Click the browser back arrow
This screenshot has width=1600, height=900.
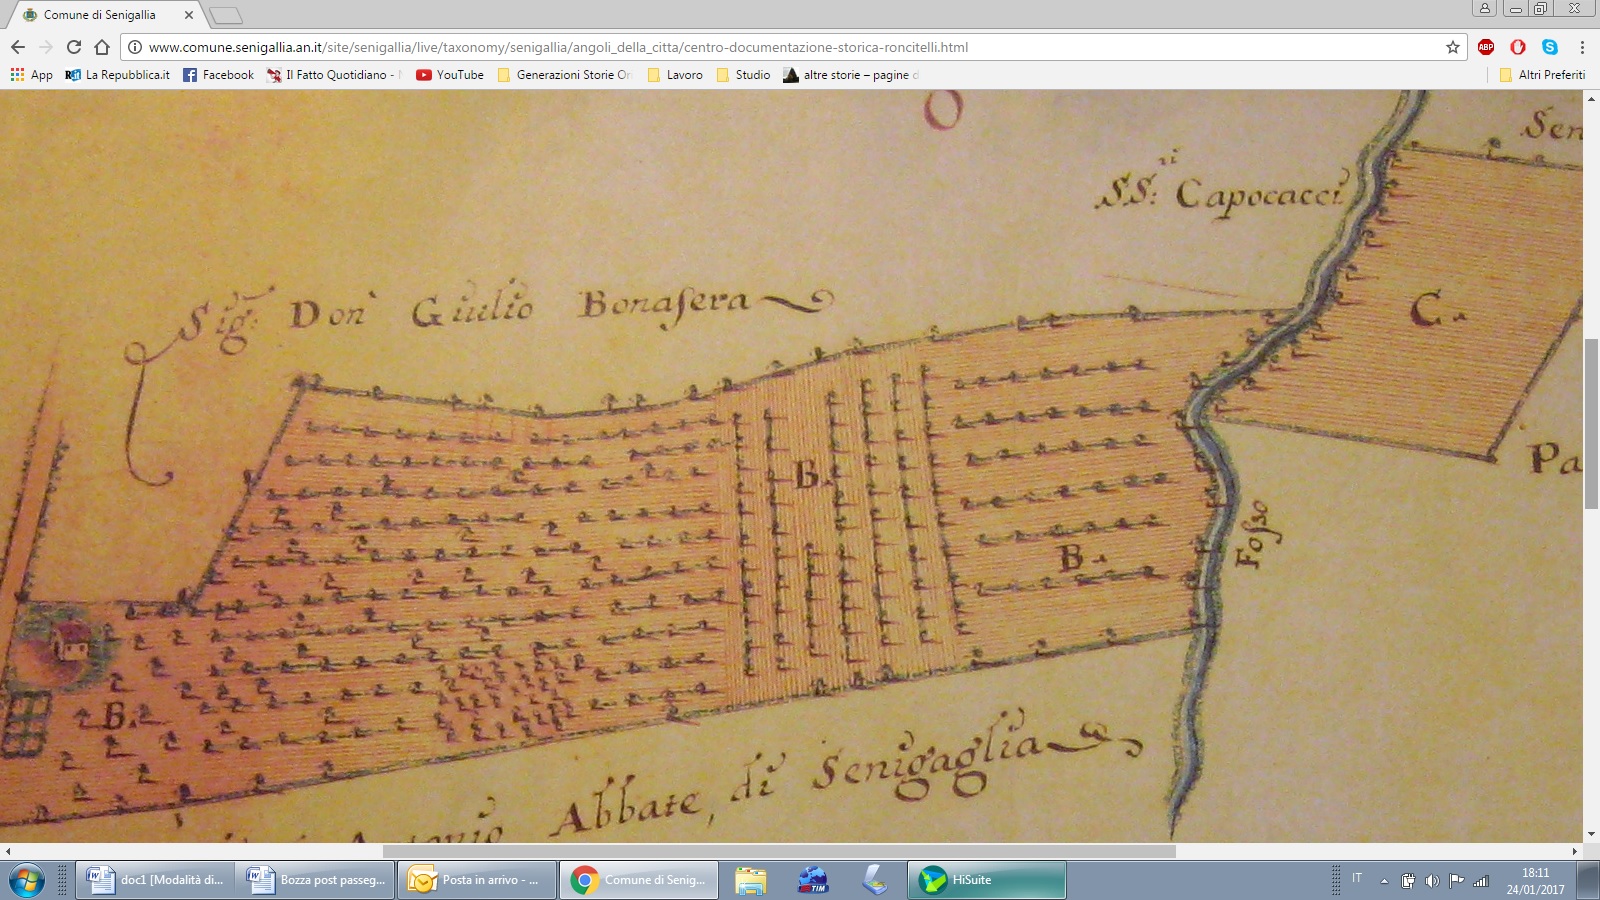pyautogui.click(x=18, y=47)
